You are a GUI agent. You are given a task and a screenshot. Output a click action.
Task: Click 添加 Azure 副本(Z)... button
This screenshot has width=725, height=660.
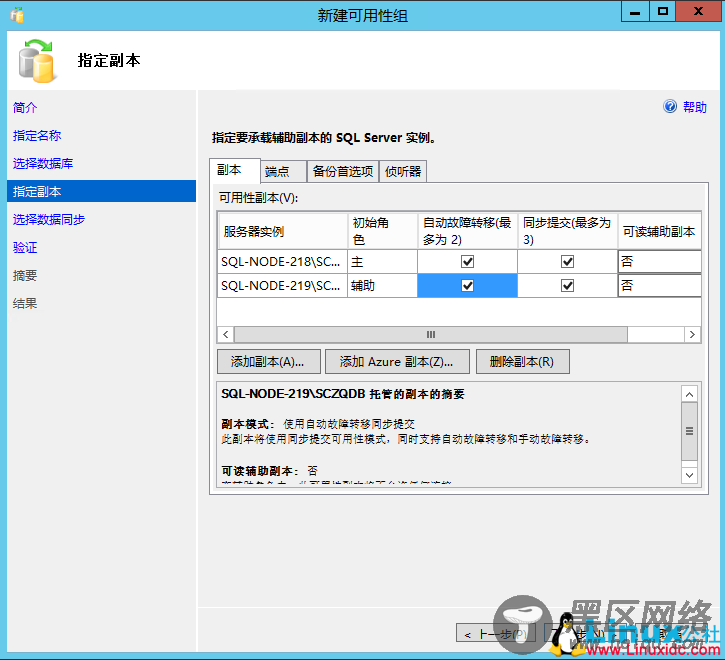(397, 361)
